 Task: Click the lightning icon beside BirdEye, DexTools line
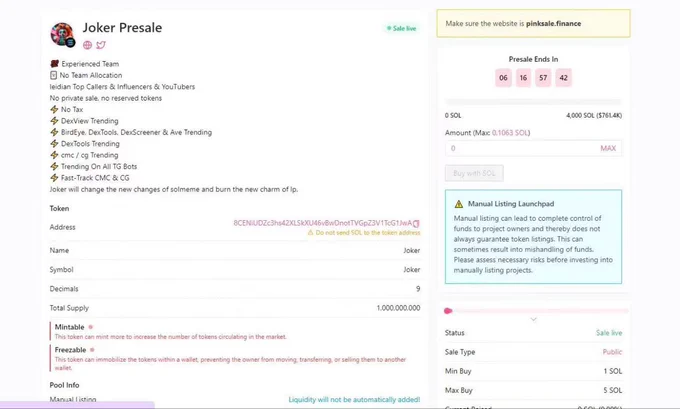[x=54, y=132]
